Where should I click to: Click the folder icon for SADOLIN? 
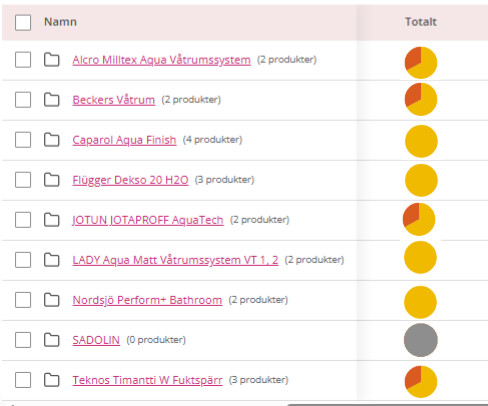pyautogui.click(x=52, y=339)
